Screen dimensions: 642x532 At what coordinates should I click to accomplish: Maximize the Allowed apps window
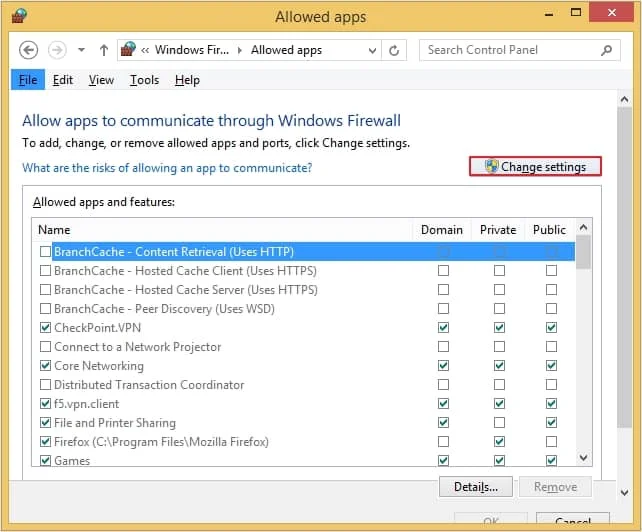click(x=576, y=13)
